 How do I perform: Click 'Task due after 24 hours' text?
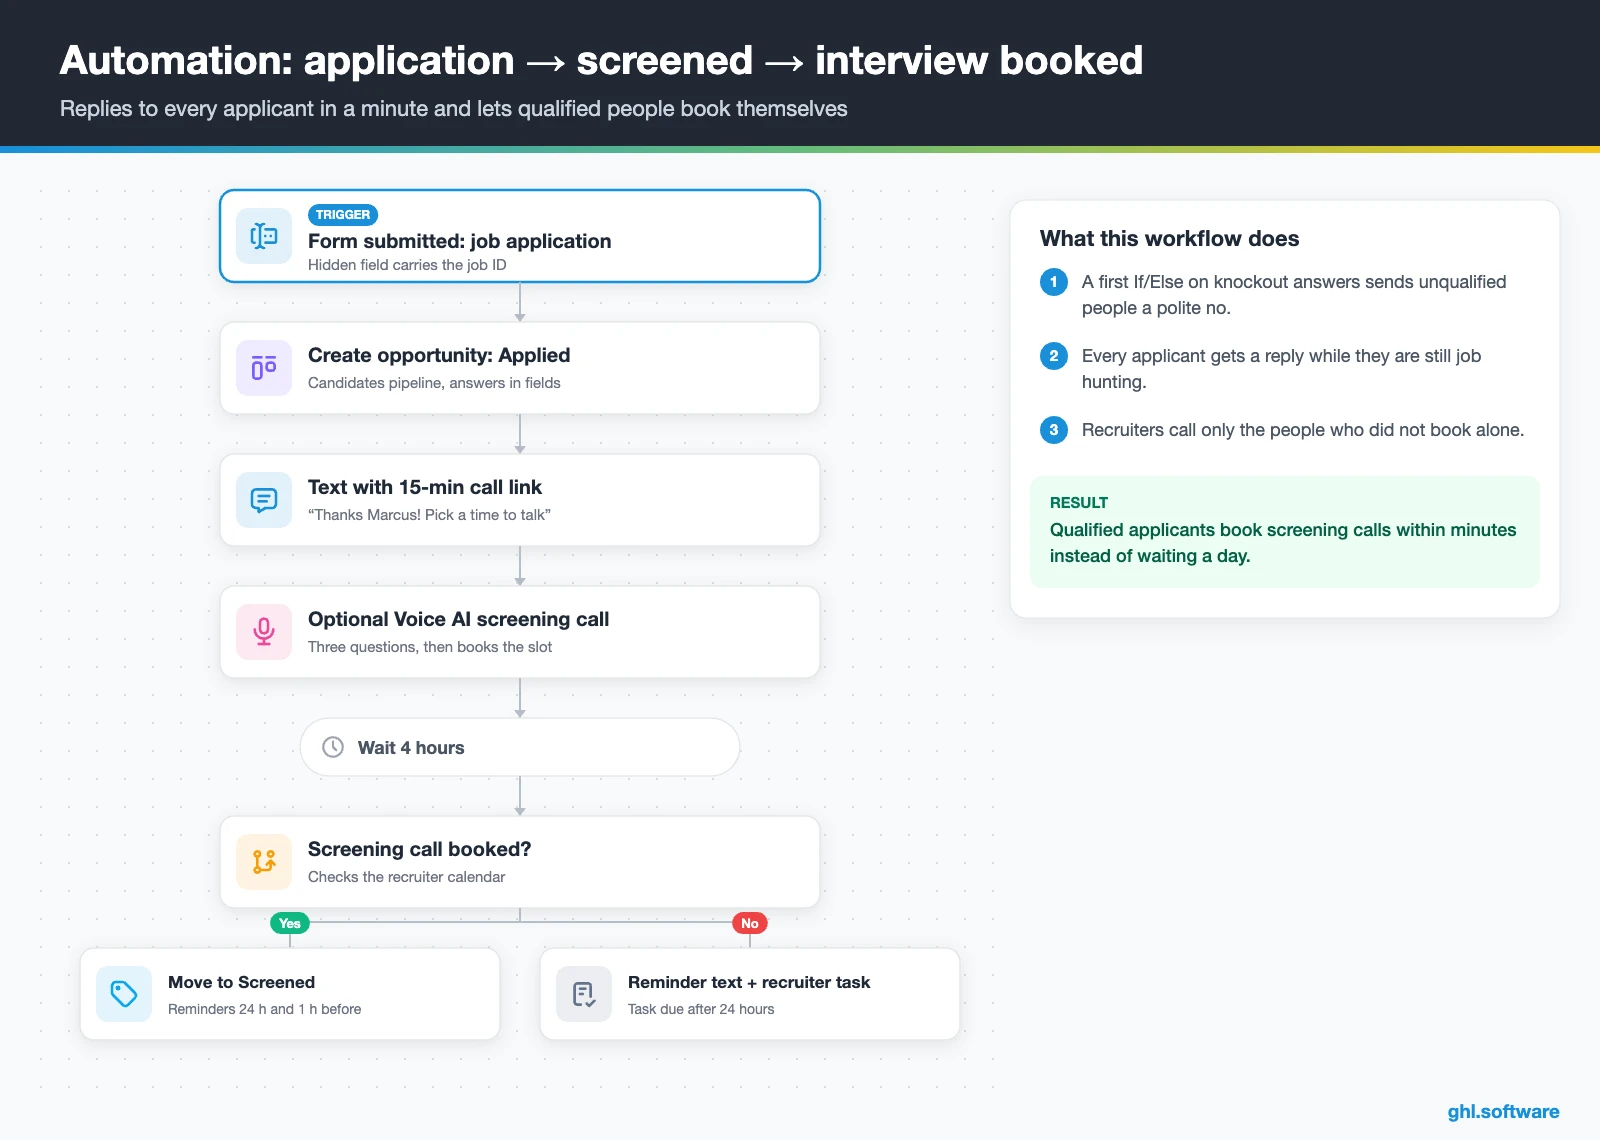coord(701,1009)
